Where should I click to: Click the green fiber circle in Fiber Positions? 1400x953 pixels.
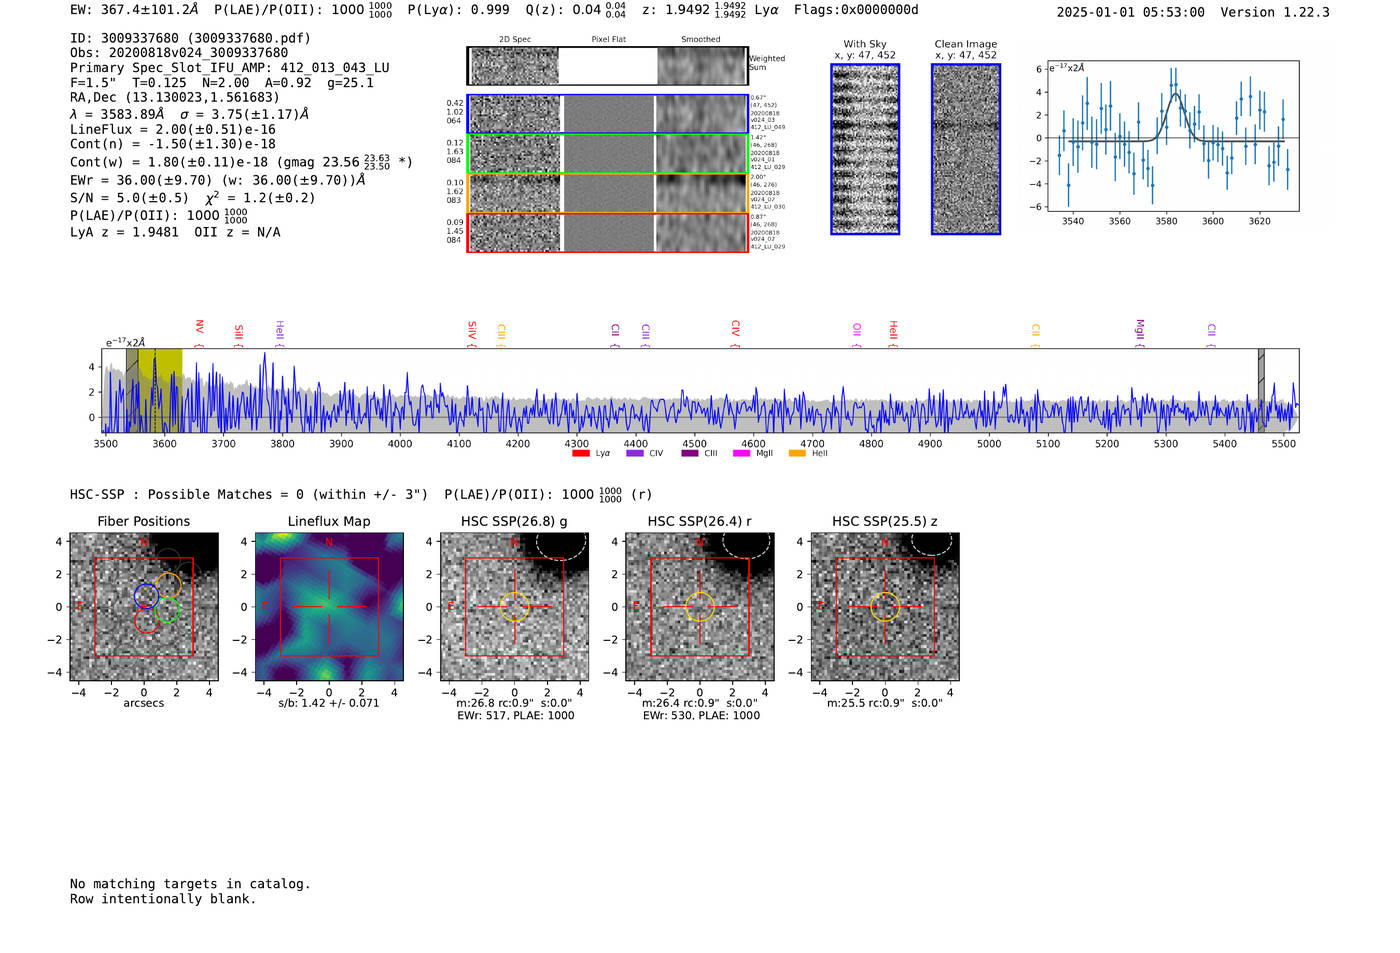(167, 610)
